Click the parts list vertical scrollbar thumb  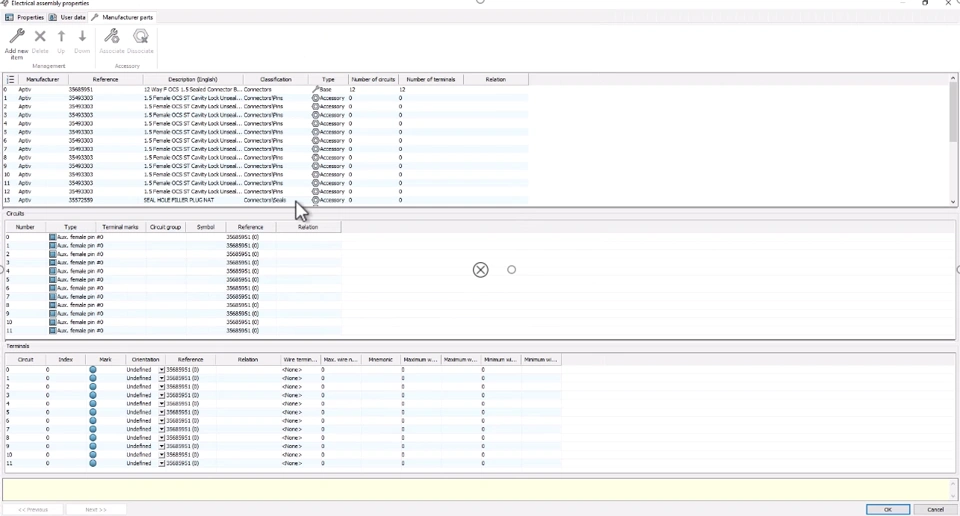[x=953, y=110]
